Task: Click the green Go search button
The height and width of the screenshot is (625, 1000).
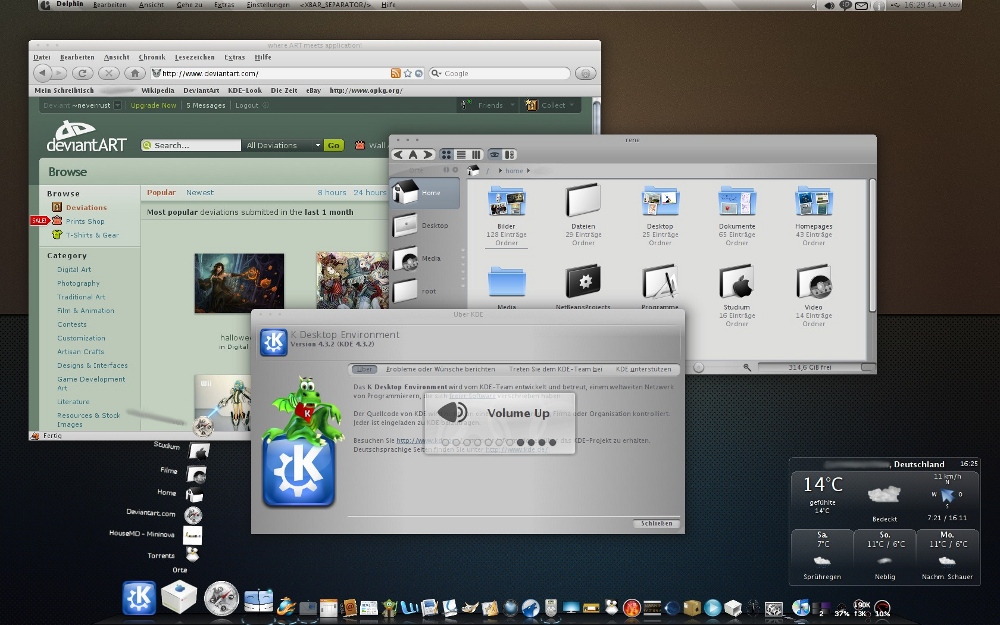Action: click(x=334, y=145)
